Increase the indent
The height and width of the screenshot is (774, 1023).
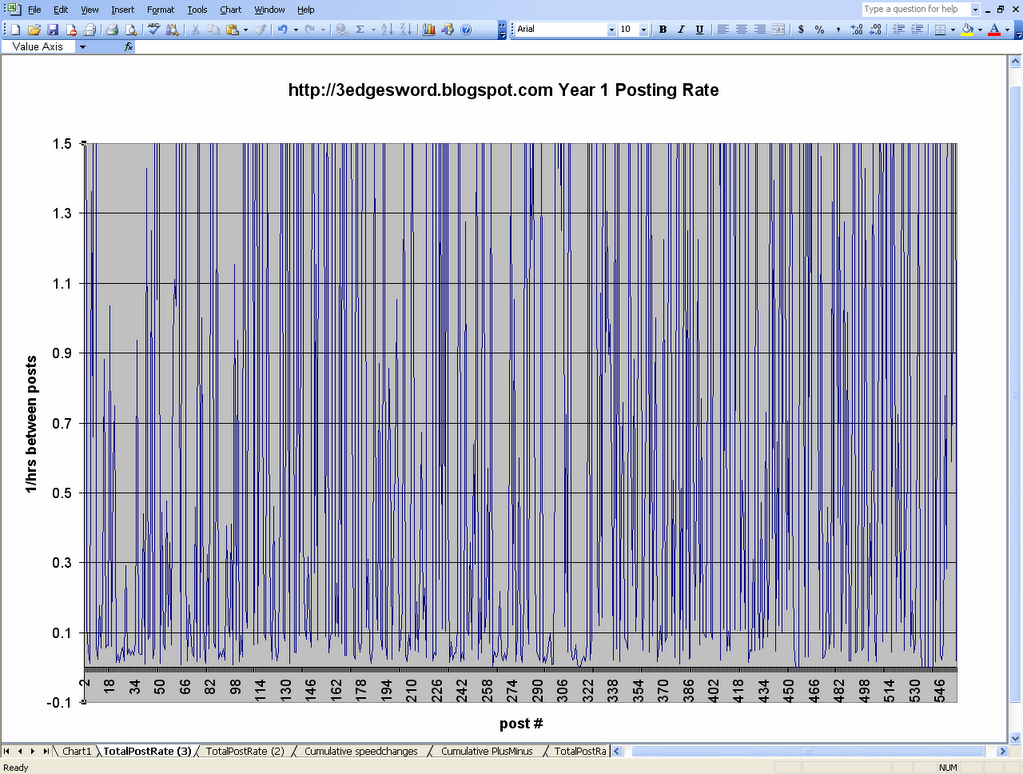click(x=917, y=29)
